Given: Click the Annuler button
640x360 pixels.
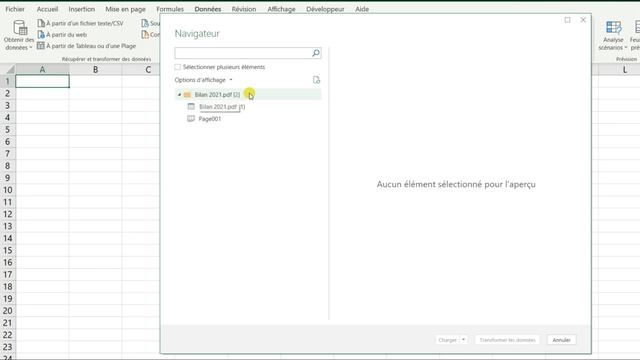Looking at the screenshot, I should (x=562, y=340).
